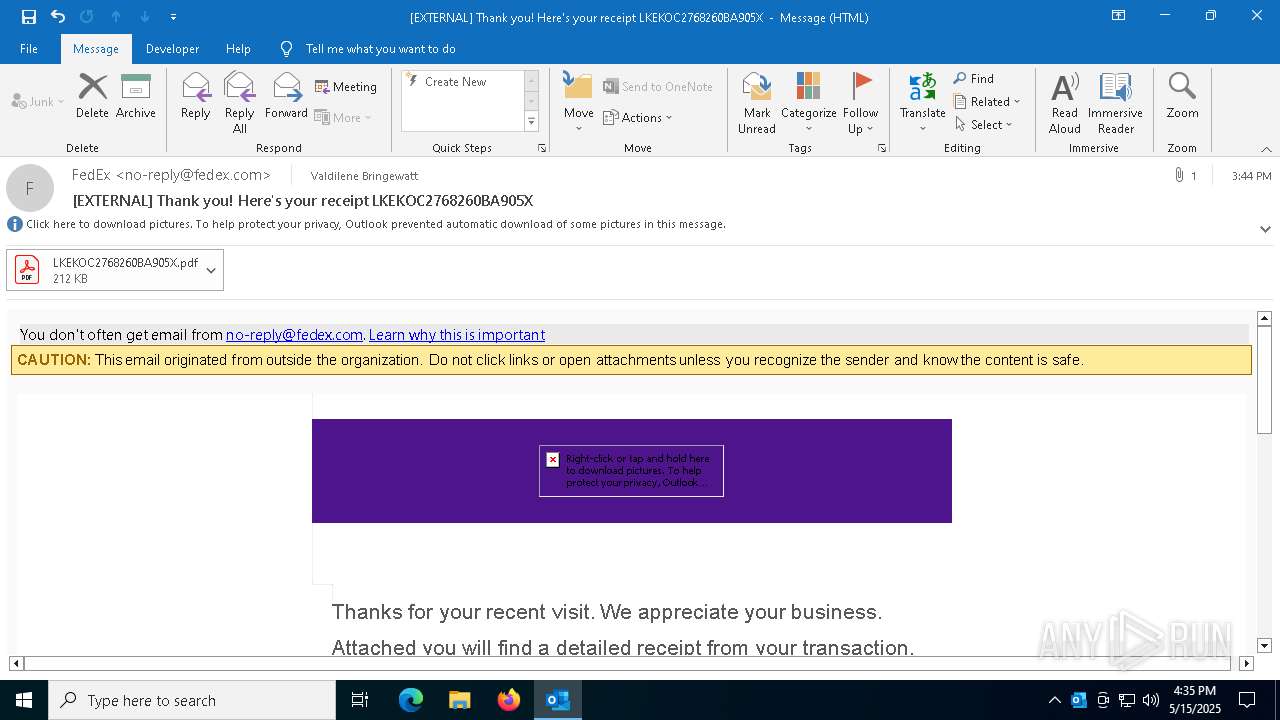Expand the message header chevron
This screenshot has width=1280, height=720.
pyautogui.click(x=1265, y=229)
